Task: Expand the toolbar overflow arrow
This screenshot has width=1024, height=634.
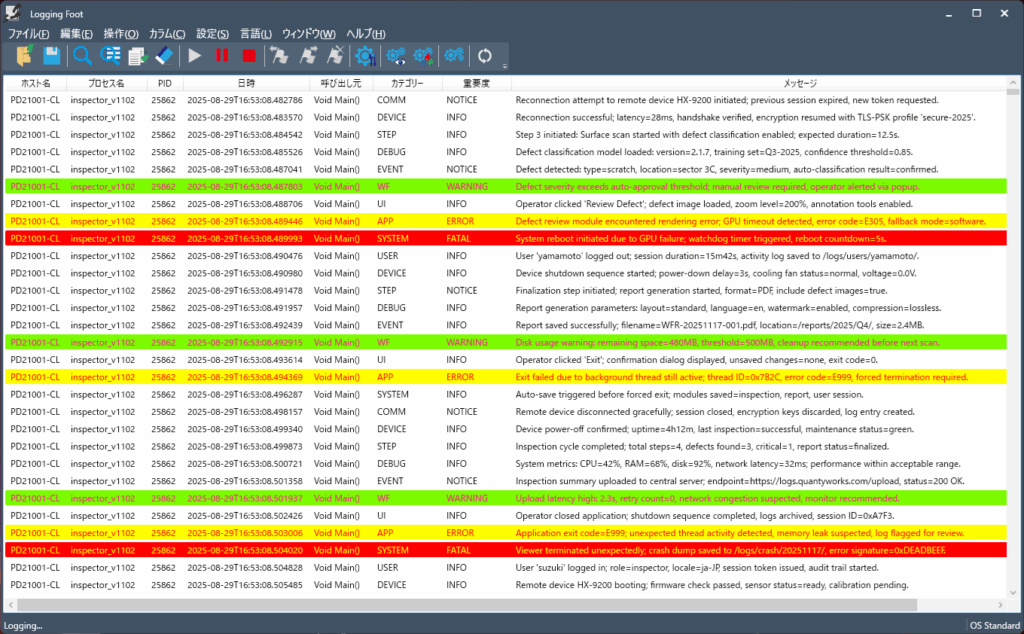Action: pos(505,66)
